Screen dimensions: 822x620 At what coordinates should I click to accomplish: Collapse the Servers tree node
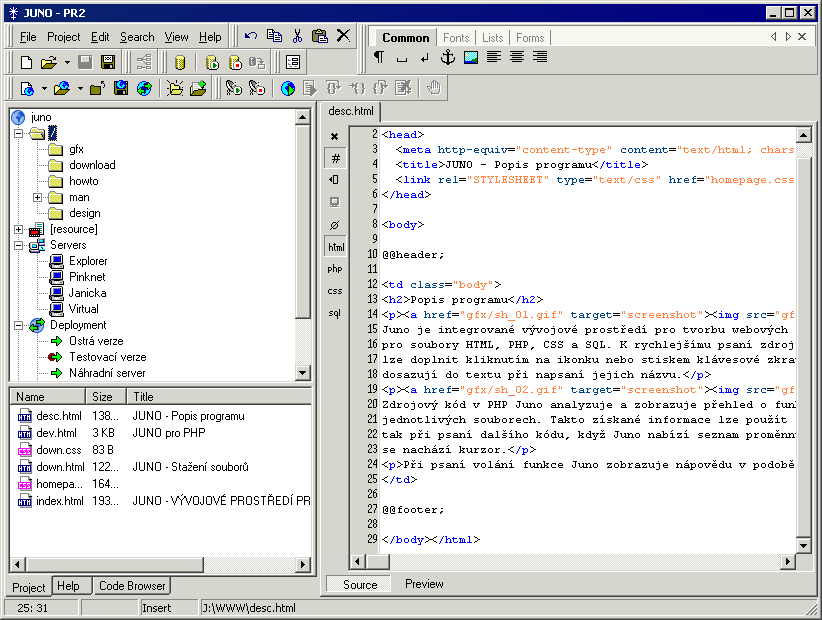19,245
